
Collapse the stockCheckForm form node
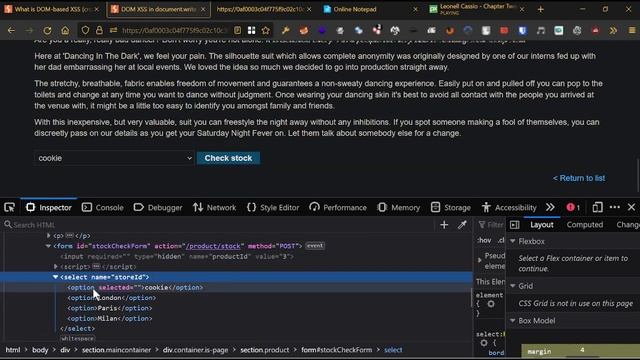pos(48,246)
